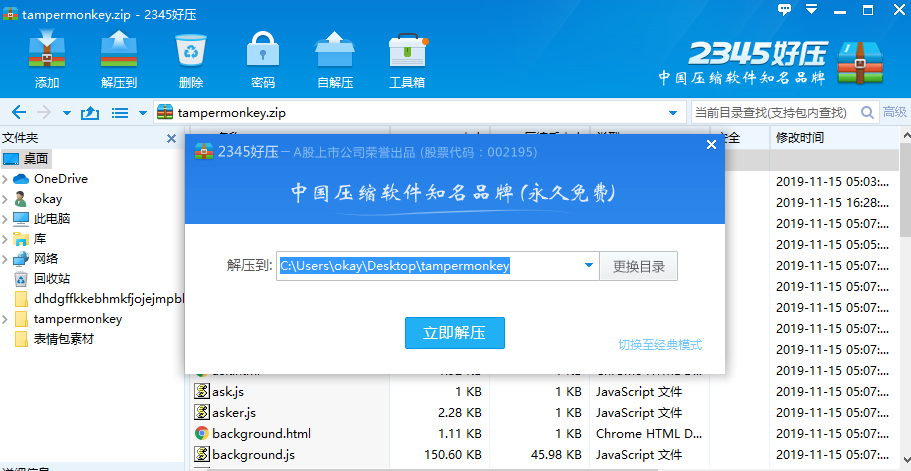Click the Chrome HTML D... type cell
Viewport: 911px width, 471px height.
point(649,434)
